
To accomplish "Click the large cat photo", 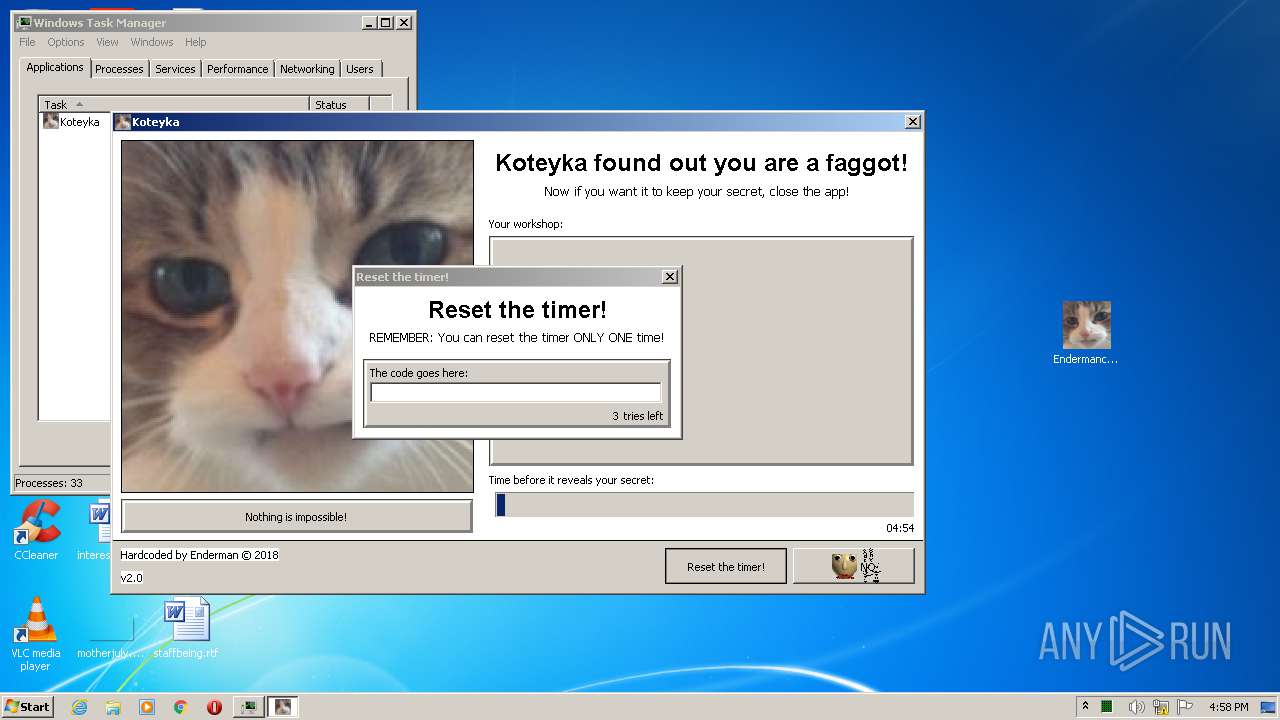I will click(297, 316).
